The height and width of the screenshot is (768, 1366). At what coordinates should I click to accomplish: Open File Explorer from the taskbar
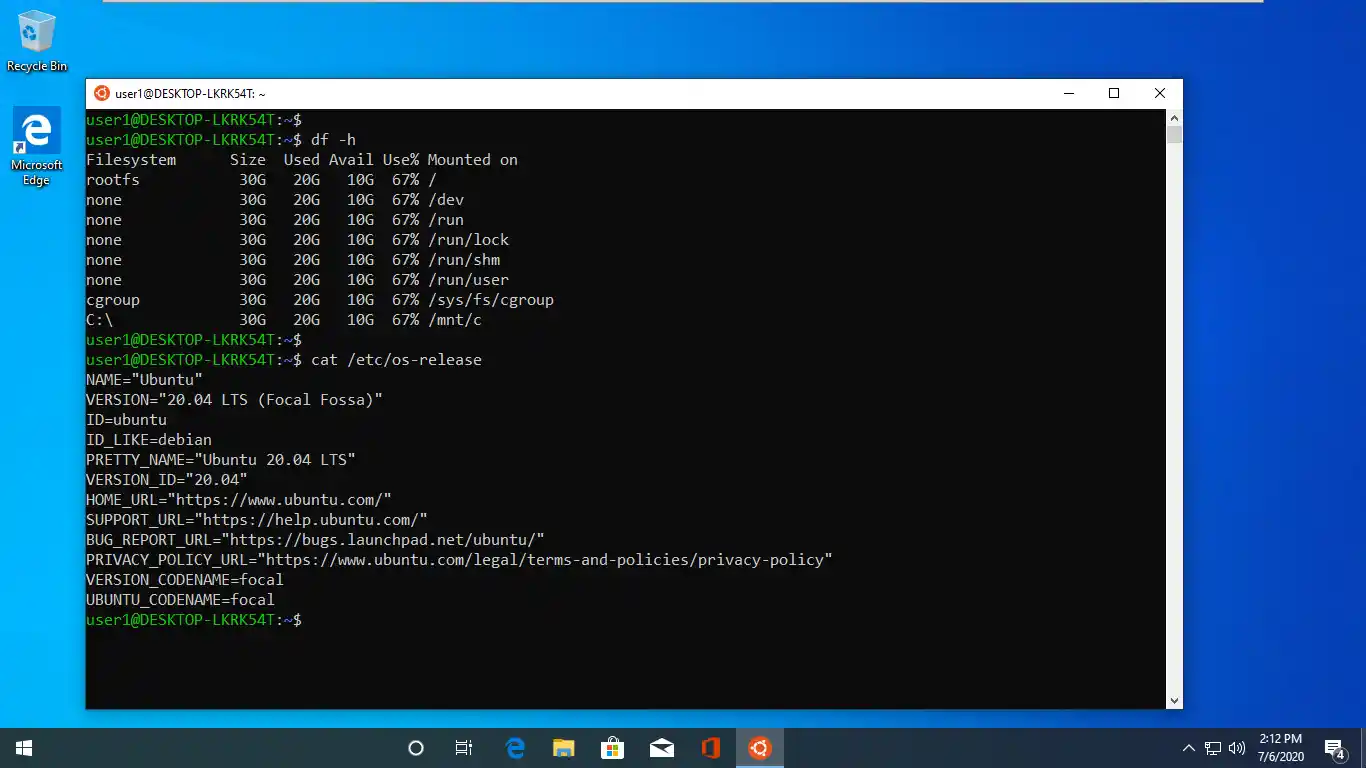pyautogui.click(x=563, y=747)
